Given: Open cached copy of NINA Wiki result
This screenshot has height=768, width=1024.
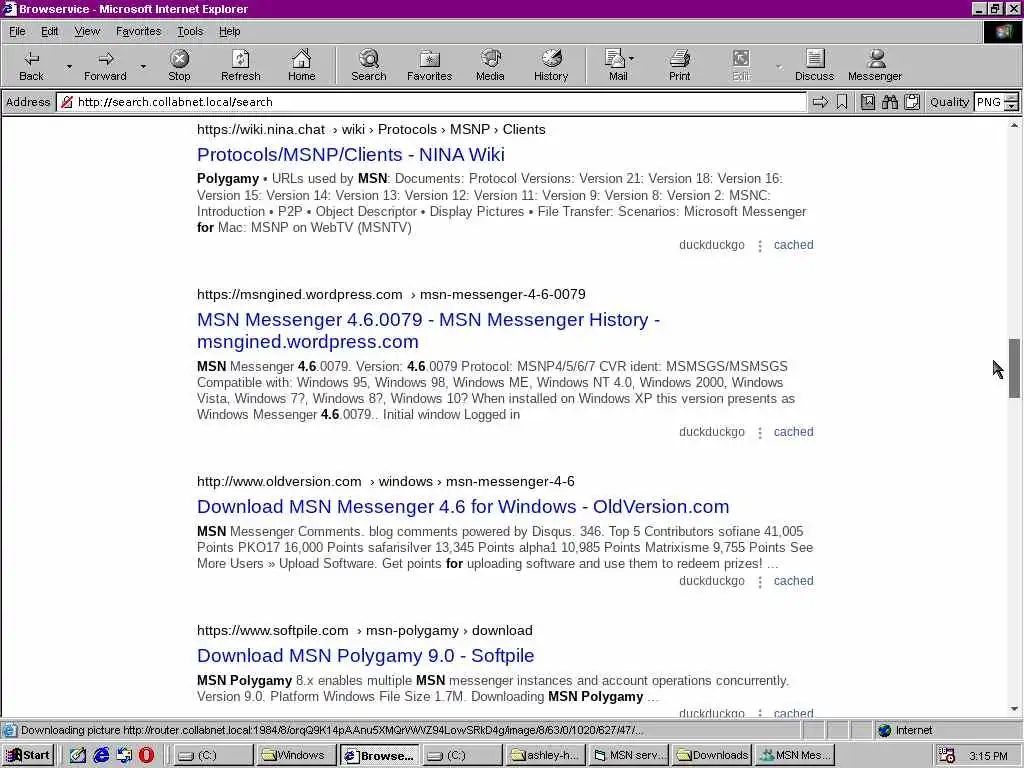Looking at the screenshot, I should (x=793, y=245).
